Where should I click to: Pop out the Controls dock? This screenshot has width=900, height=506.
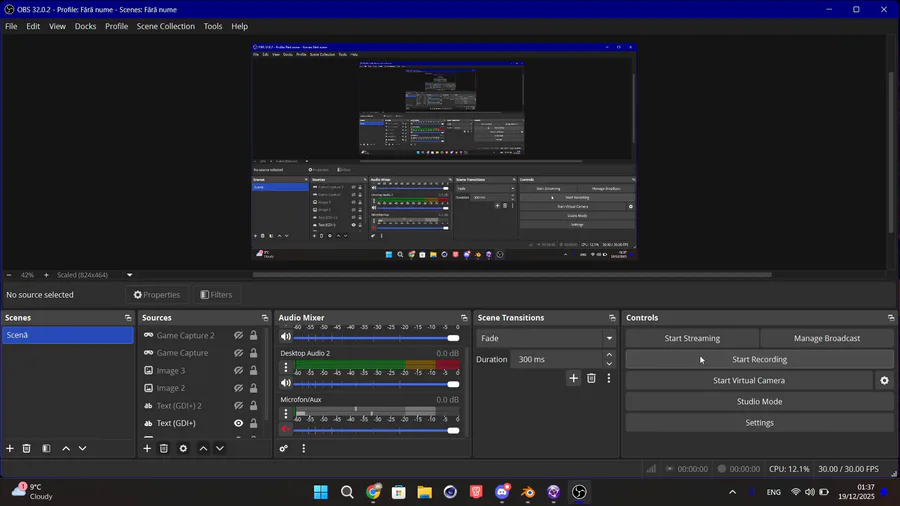pyautogui.click(x=891, y=318)
